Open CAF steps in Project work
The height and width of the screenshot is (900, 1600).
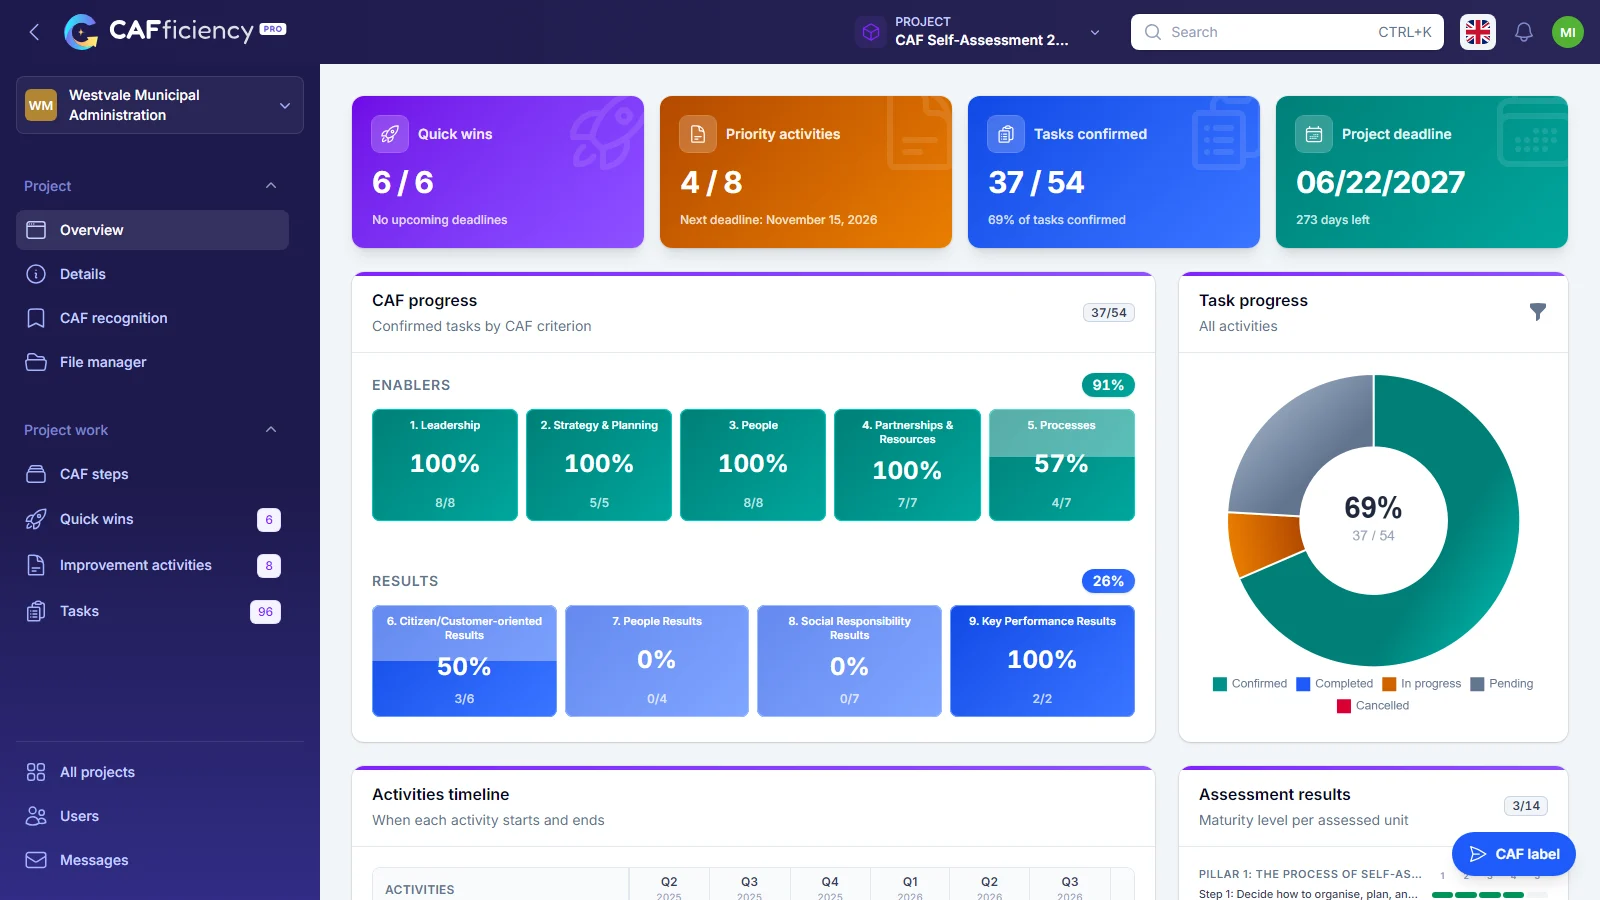[152, 474]
